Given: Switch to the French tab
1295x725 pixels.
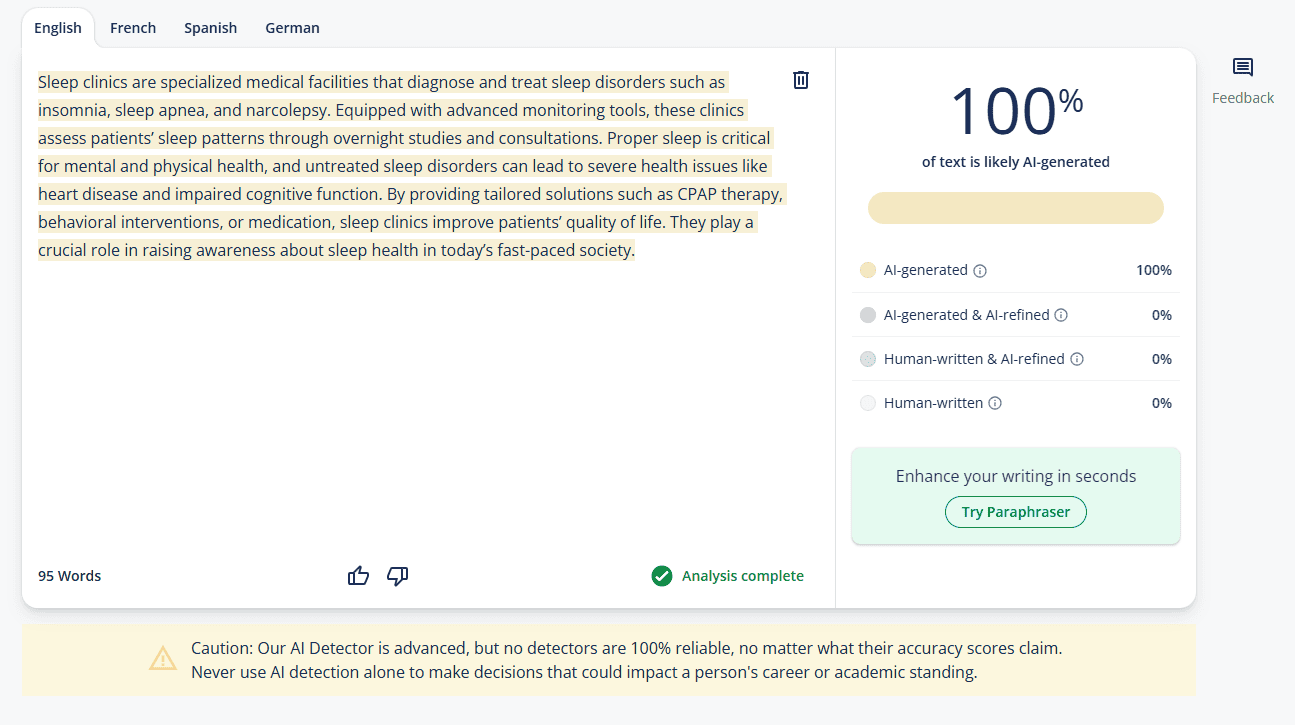Looking at the screenshot, I should pyautogui.click(x=133, y=28).
